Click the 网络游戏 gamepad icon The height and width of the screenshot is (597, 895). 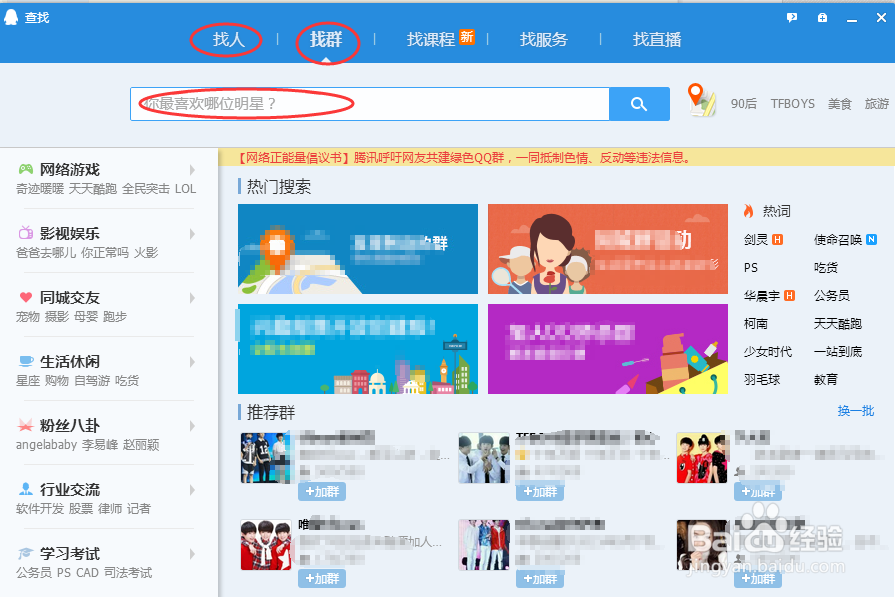point(26,169)
